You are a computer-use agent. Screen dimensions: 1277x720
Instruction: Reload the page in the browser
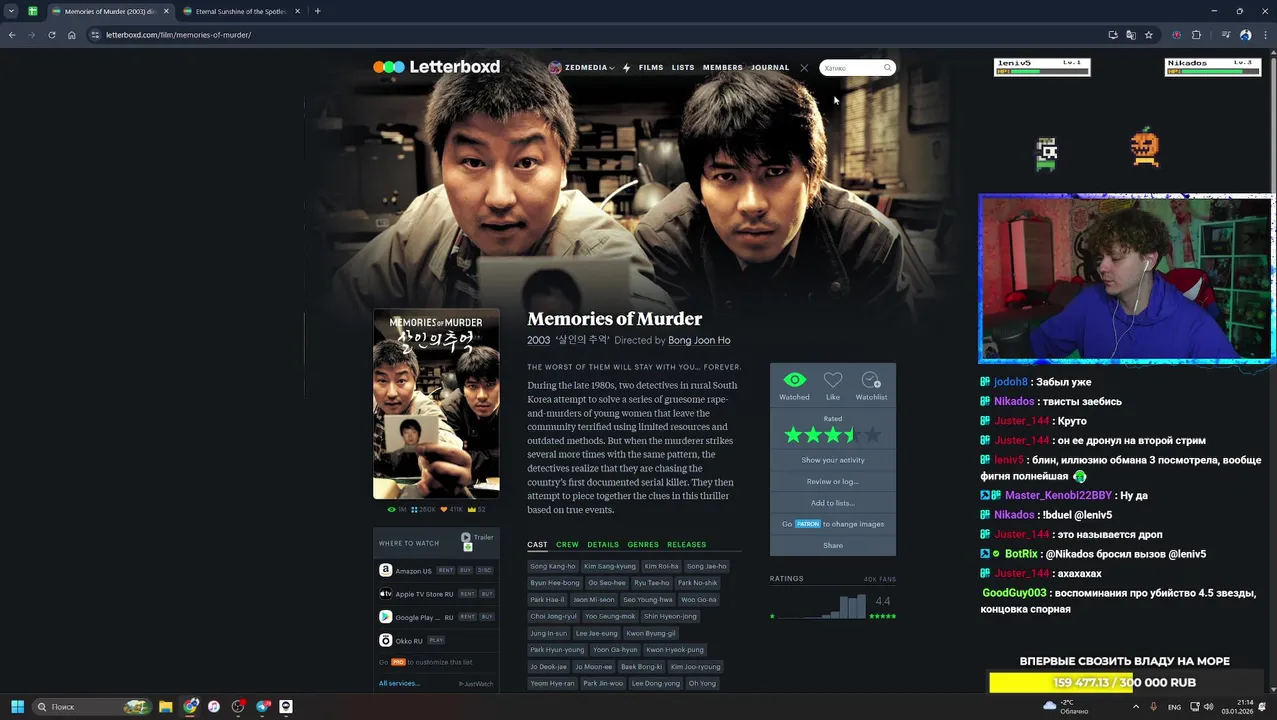point(52,35)
